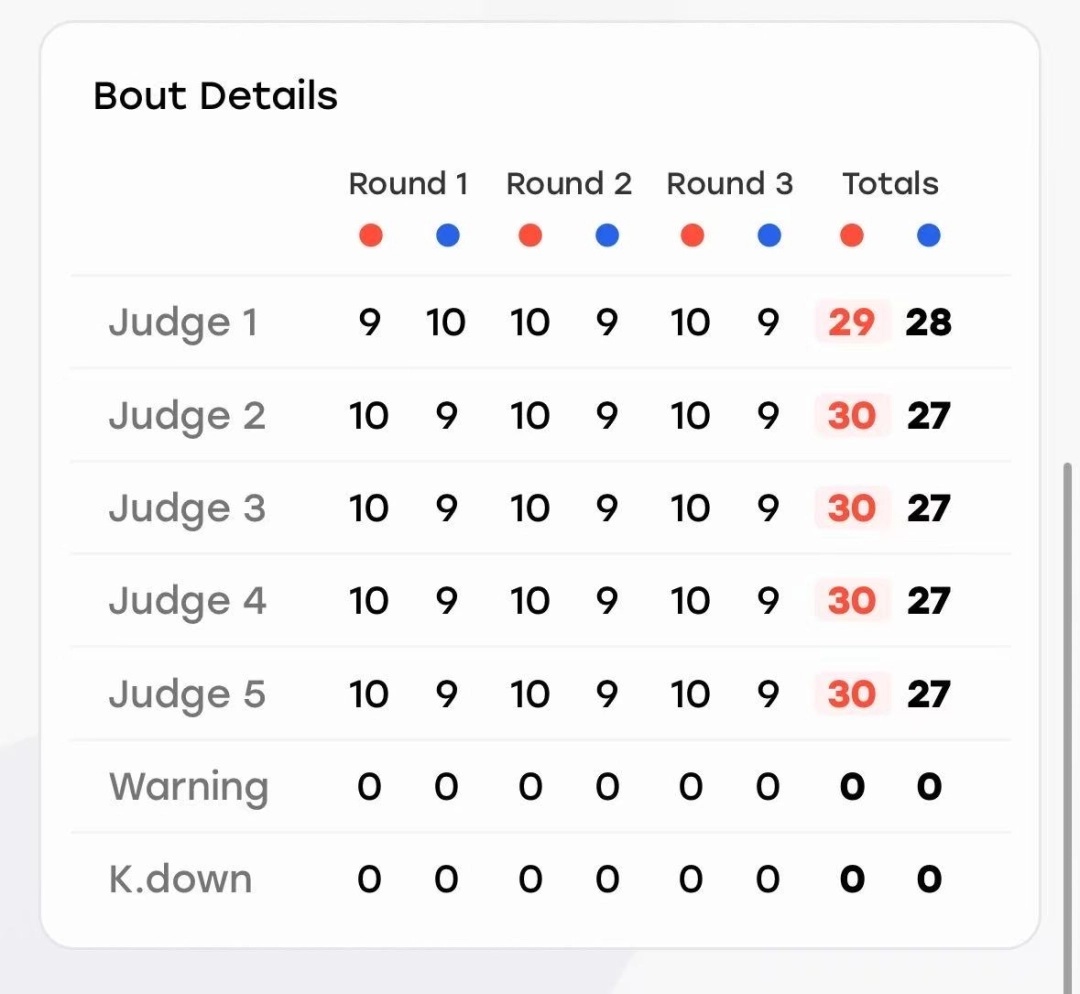Click the Judge 5 row label
The image size is (1080, 994).
pyautogui.click(x=187, y=694)
